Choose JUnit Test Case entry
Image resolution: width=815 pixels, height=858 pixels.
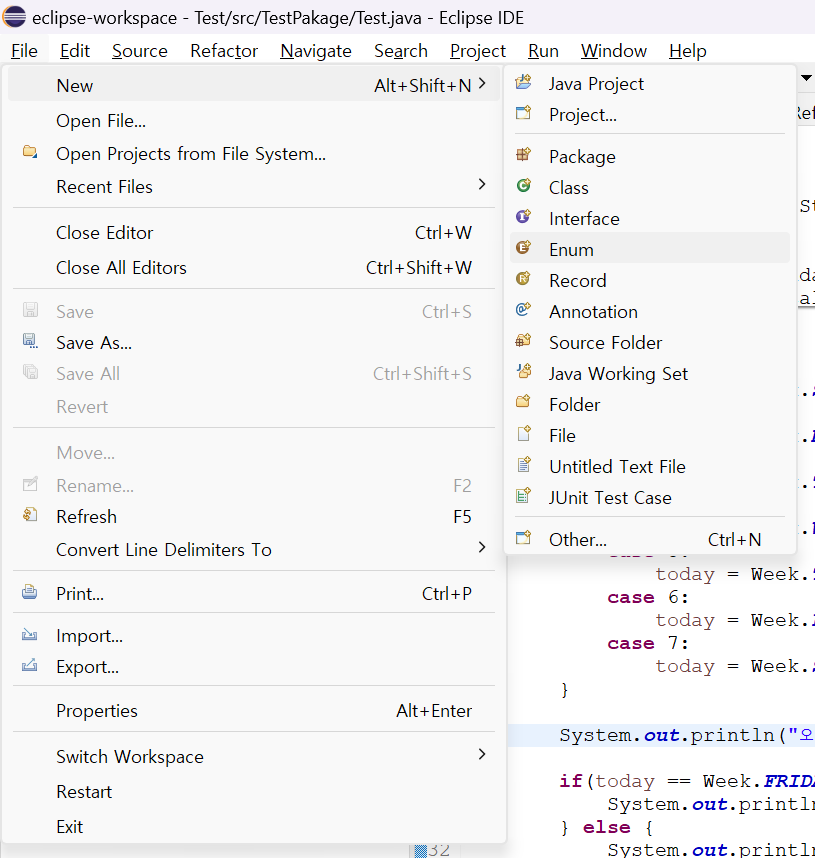tap(650, 498)
